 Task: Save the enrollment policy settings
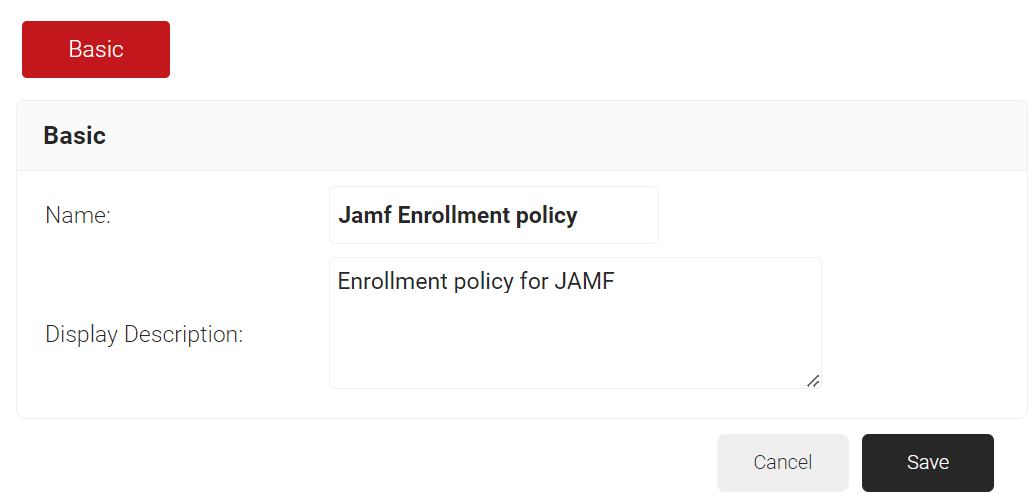[x=927, y=462]
